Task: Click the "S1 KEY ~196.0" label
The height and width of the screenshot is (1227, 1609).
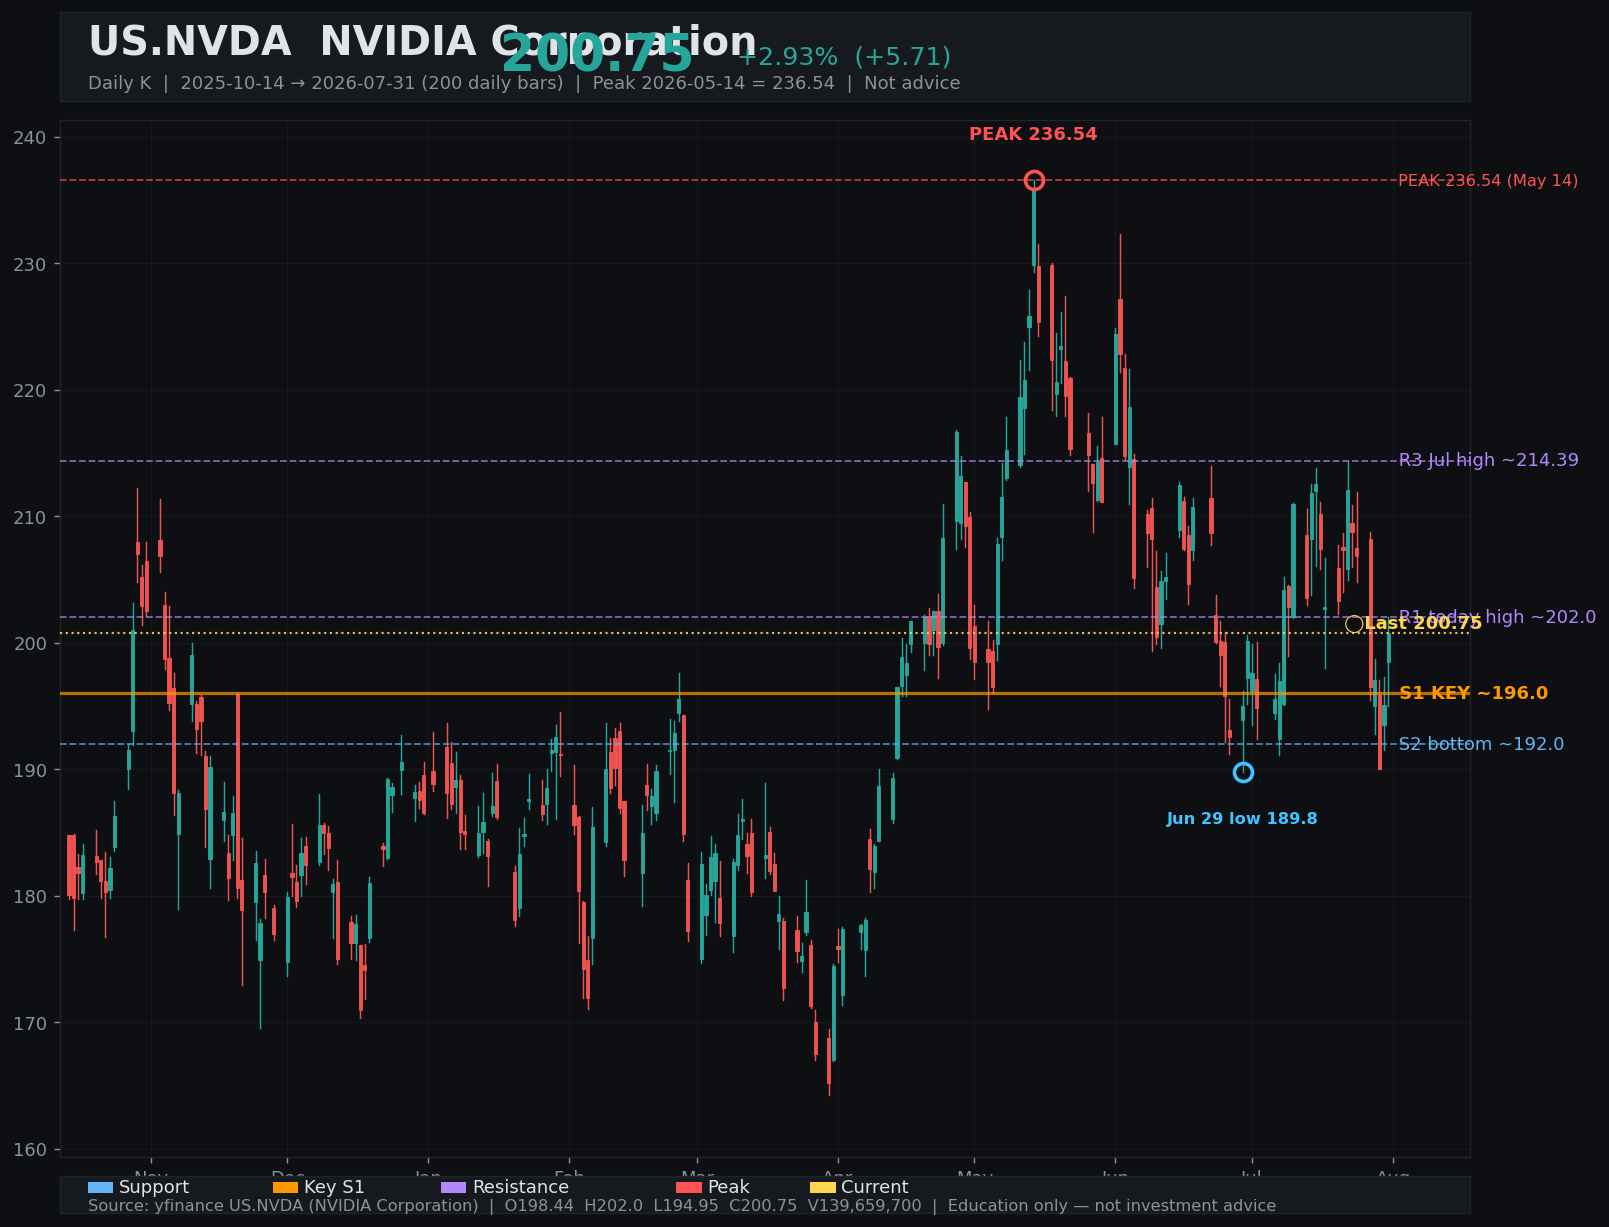Action: click(1473, 693)
